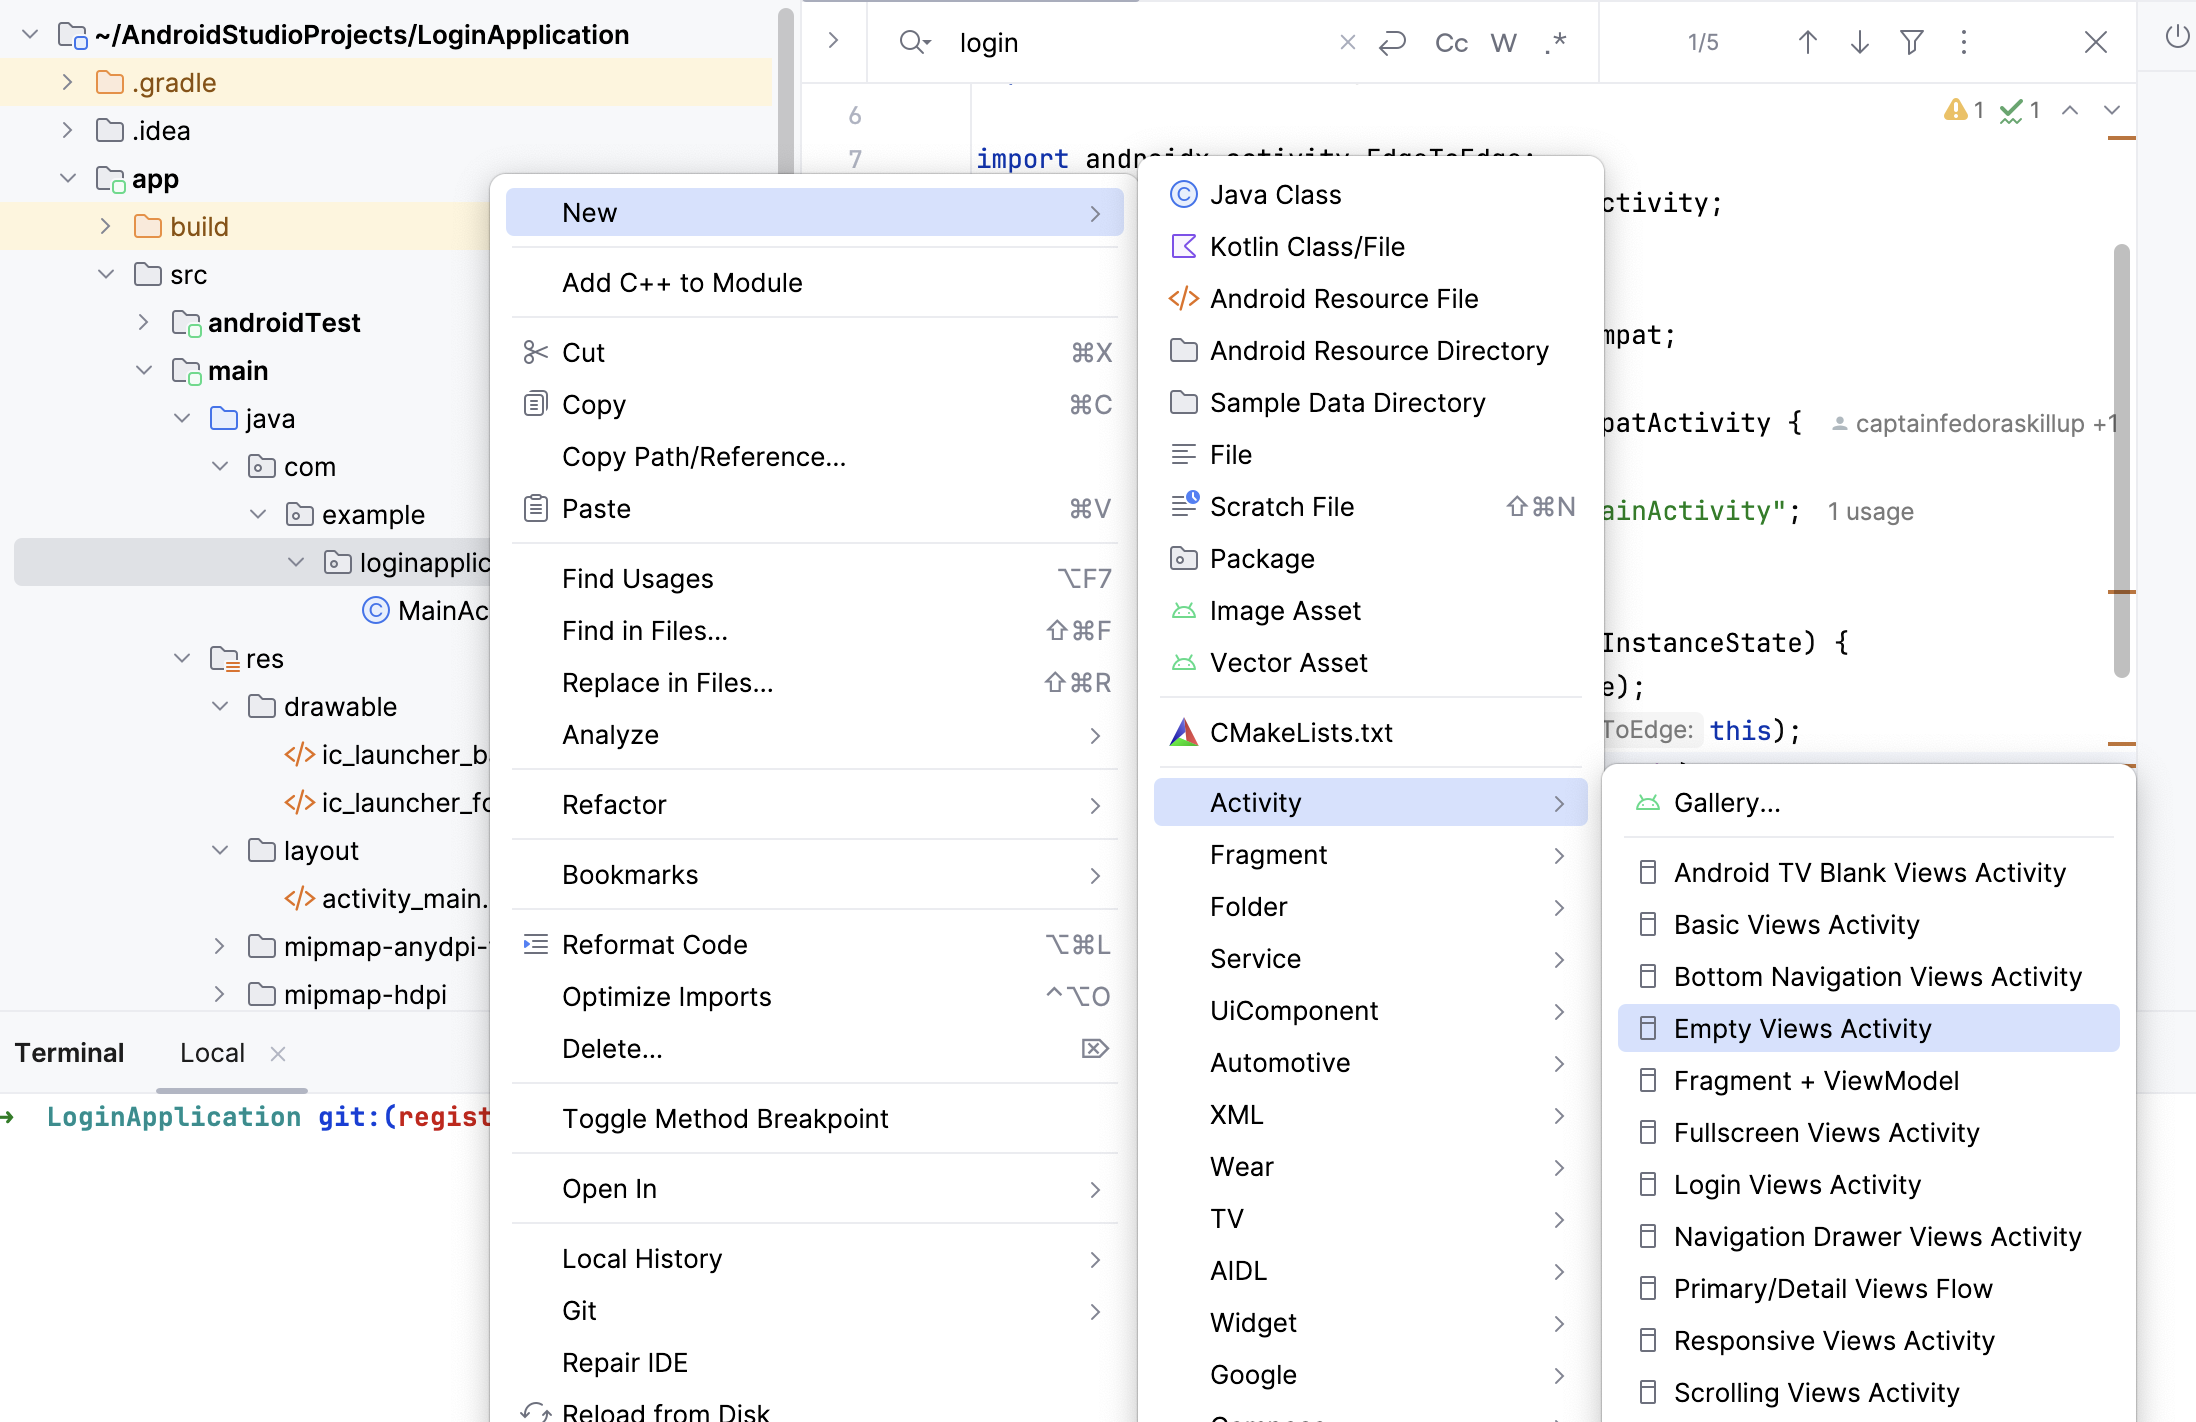Viewport: 2196px width, 1422px height.
Task: Jump to previous highlighted problem arrow
Action: [2070, 110]
